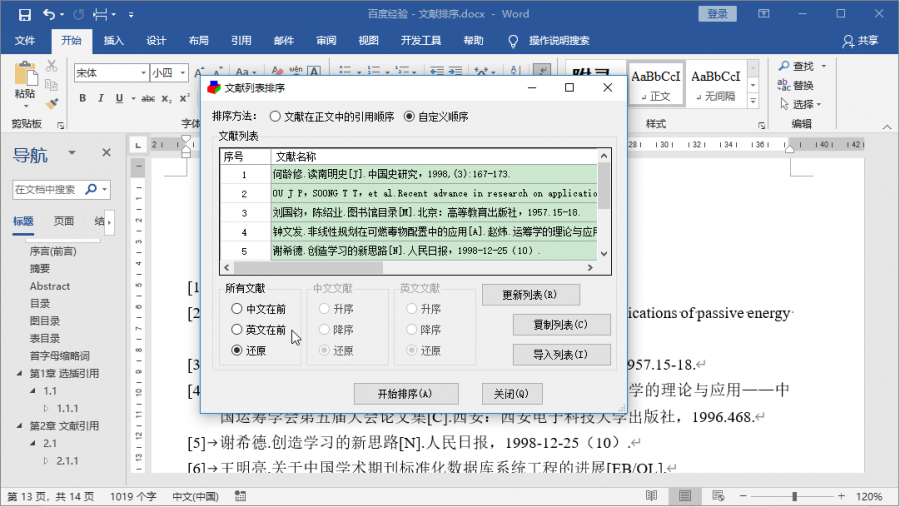900x507 pixels.
Task: Click the Share (共享) person icon
Action: point(848,41)
